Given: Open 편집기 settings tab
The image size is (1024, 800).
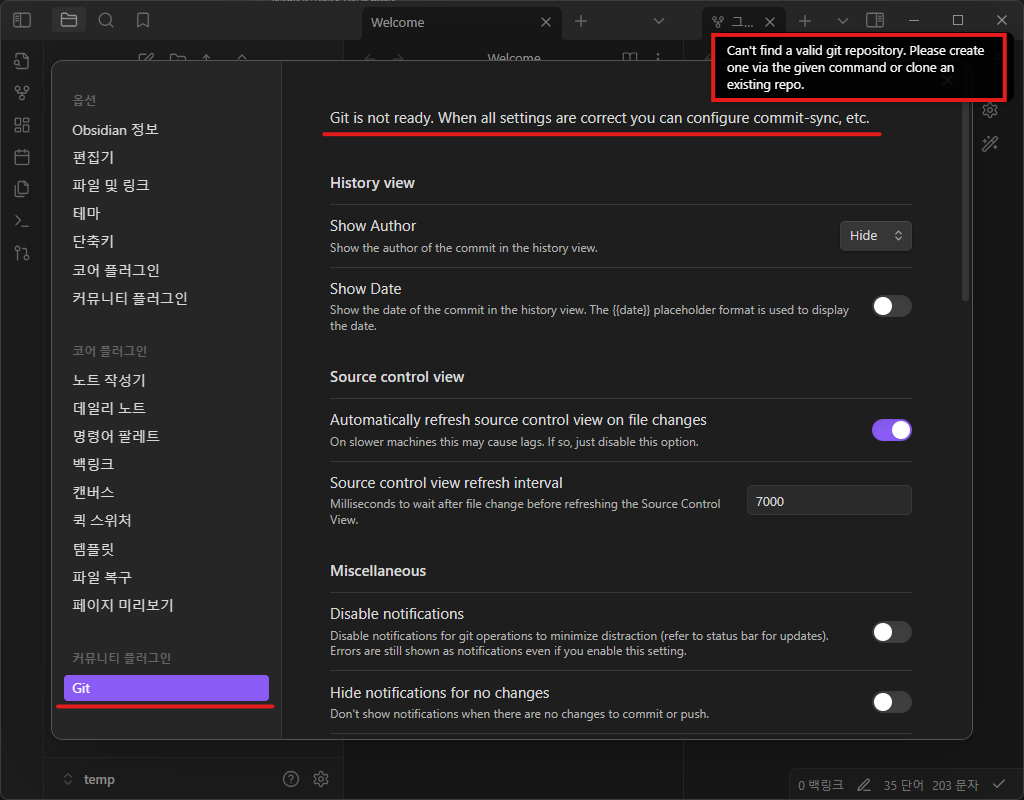Looking at the screenshot, I should pyautogui.click(x=166, y=157).
